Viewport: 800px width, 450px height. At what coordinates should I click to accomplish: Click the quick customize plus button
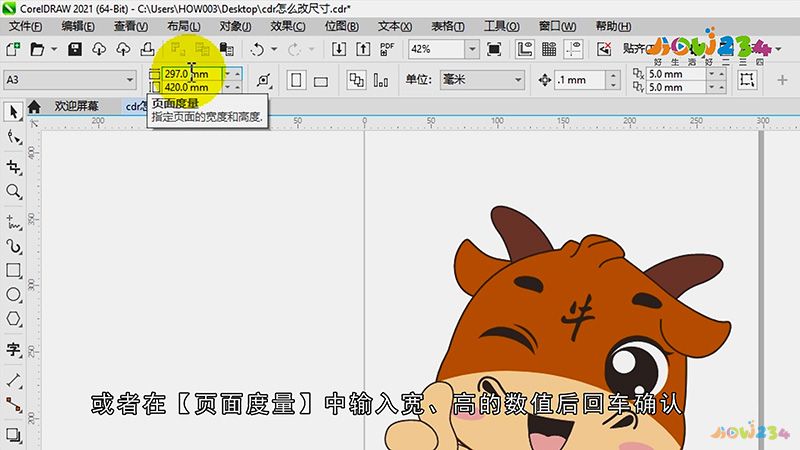pos(782,80)
